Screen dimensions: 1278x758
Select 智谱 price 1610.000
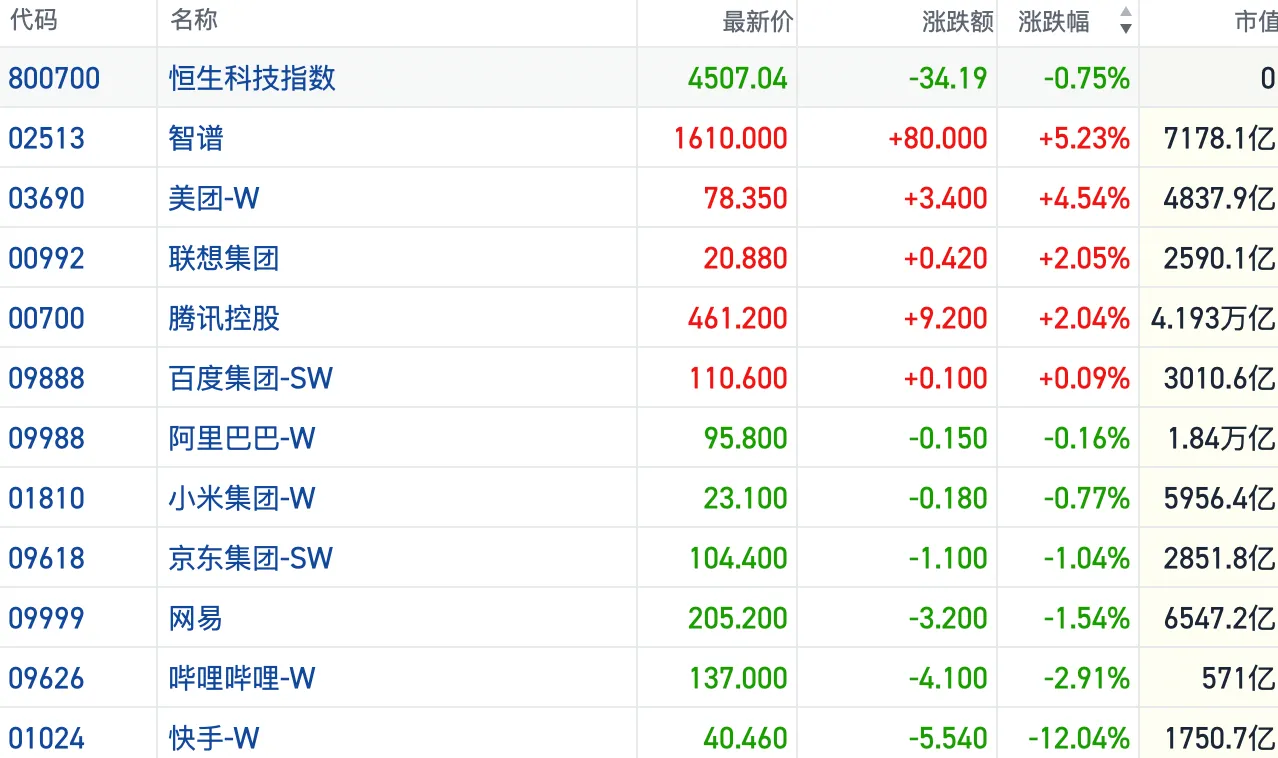pos(731,138)
